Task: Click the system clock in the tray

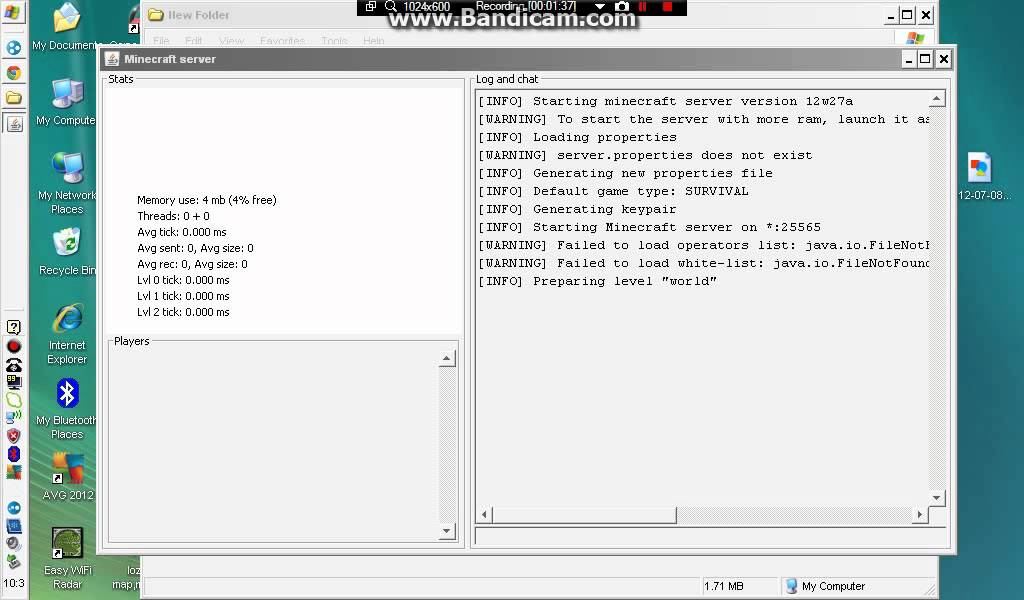Action: (13, 583)
